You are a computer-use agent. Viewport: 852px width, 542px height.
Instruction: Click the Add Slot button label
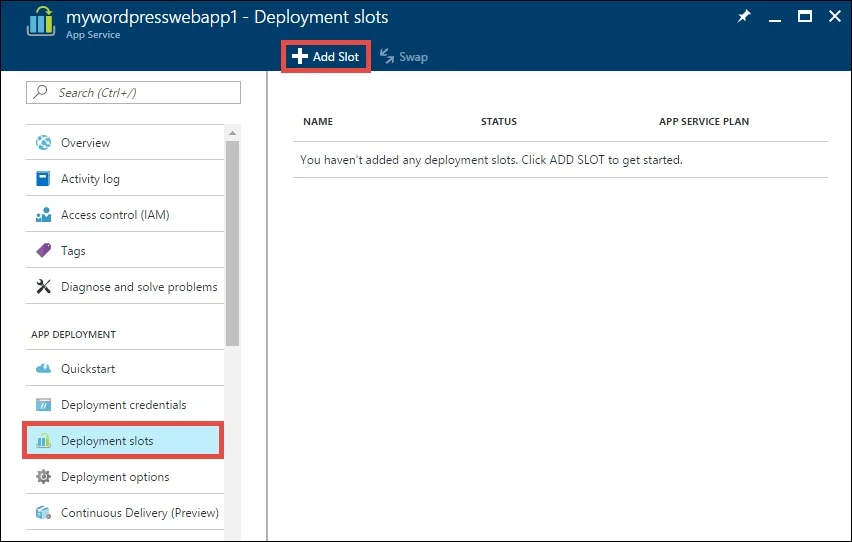(336, 57)
